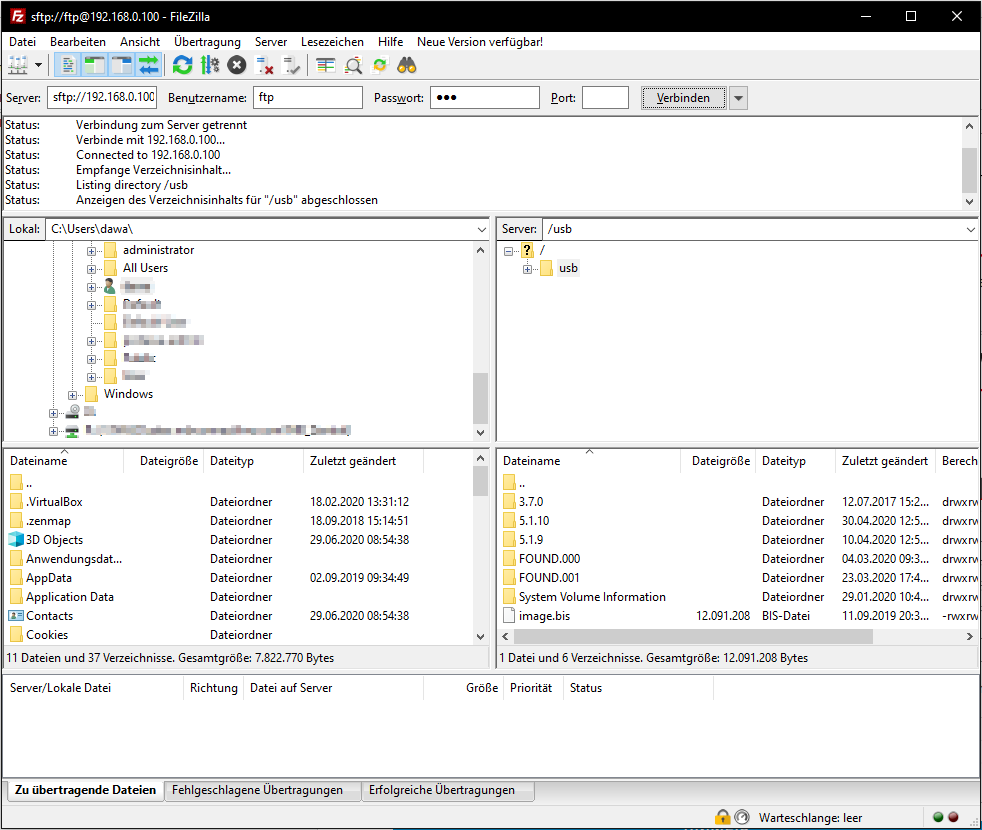Click the message log vertical scrollbar
Viewport: 982px width, 830px height.
click(969, 163)
